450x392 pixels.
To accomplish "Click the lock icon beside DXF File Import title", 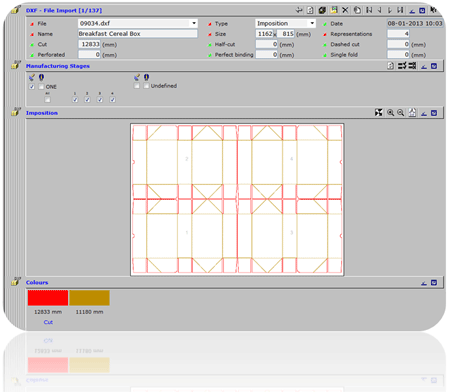I will click(15, 9).
